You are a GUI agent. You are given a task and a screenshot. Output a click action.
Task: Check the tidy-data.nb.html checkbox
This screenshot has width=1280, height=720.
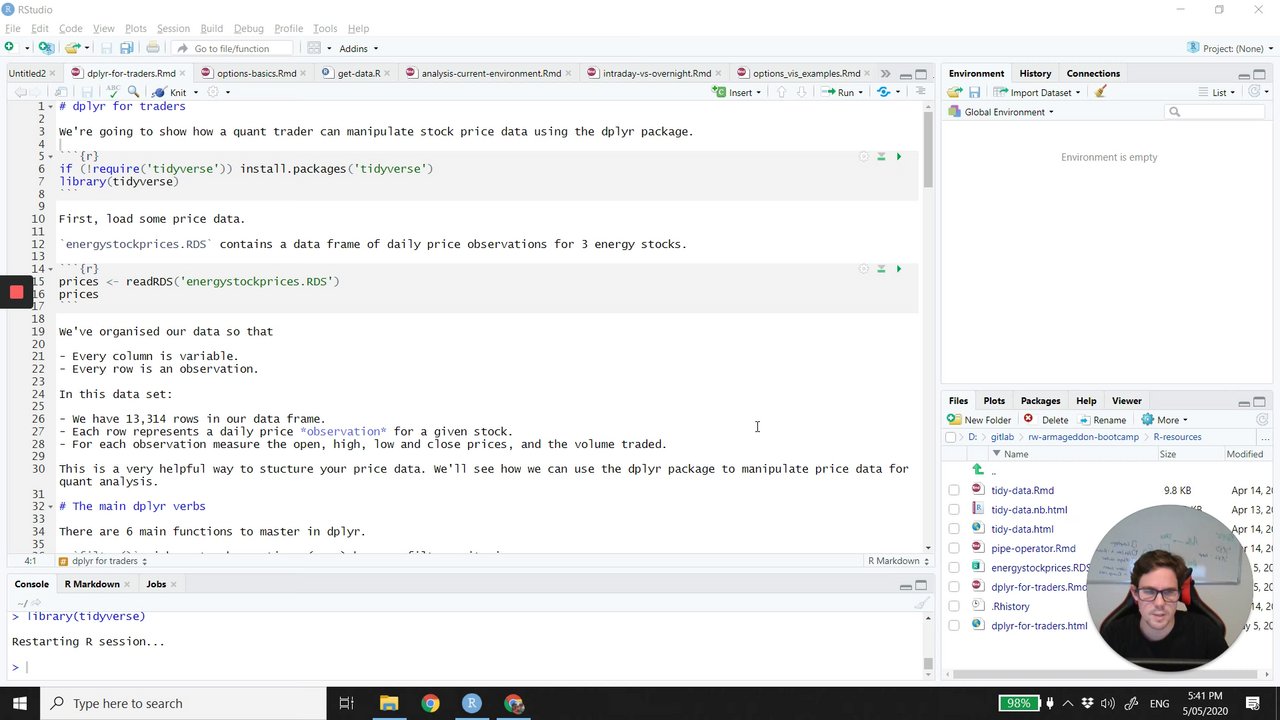953,510
